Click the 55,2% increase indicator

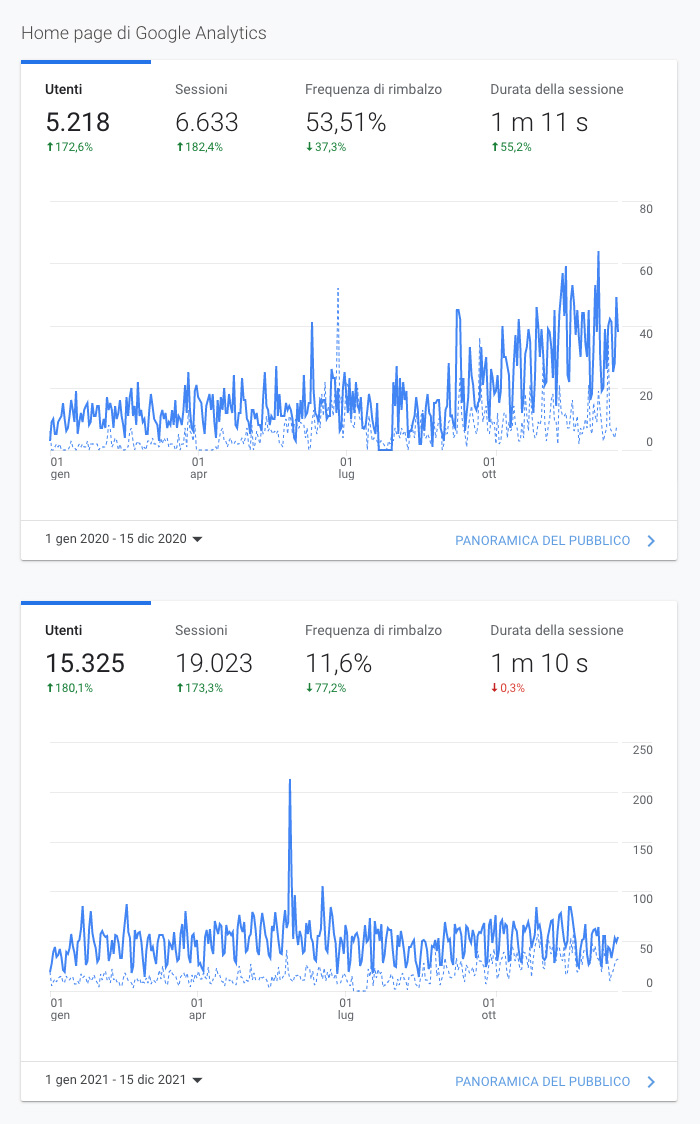(x=511, y=147)
